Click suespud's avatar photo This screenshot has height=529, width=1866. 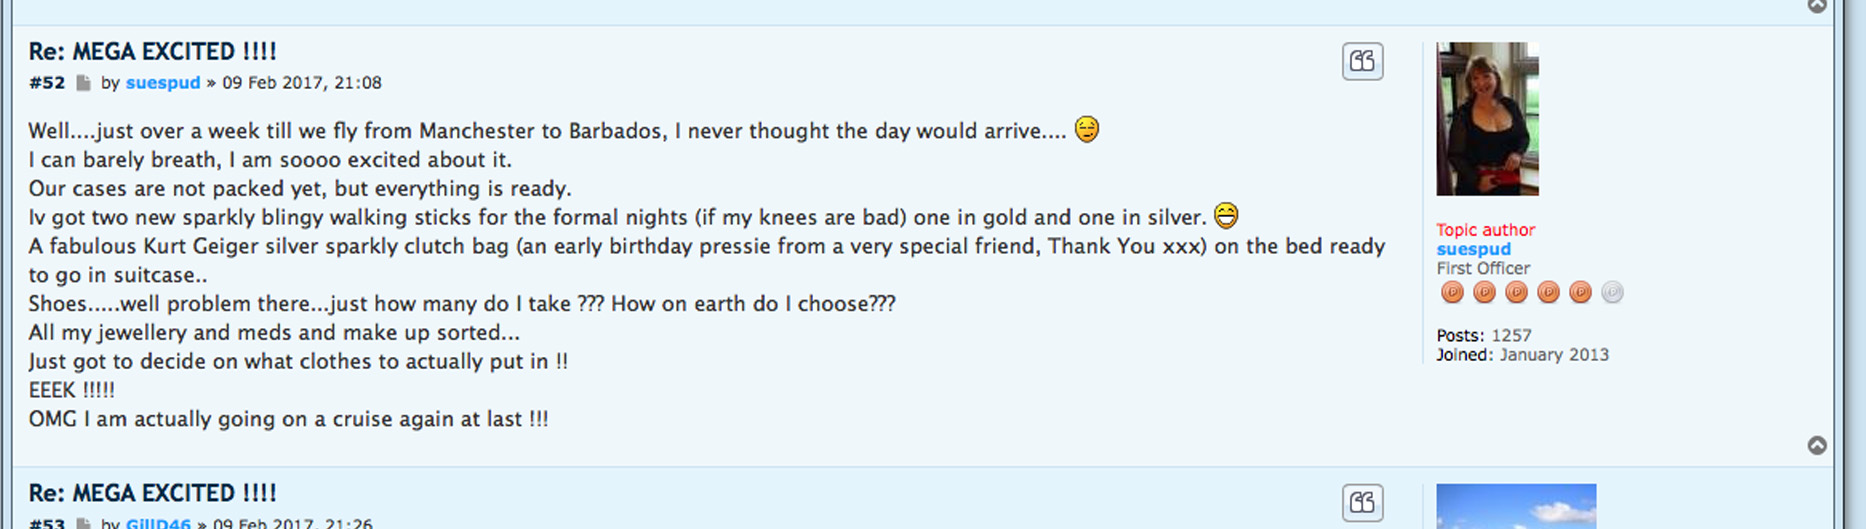[x=1487, y=118]
